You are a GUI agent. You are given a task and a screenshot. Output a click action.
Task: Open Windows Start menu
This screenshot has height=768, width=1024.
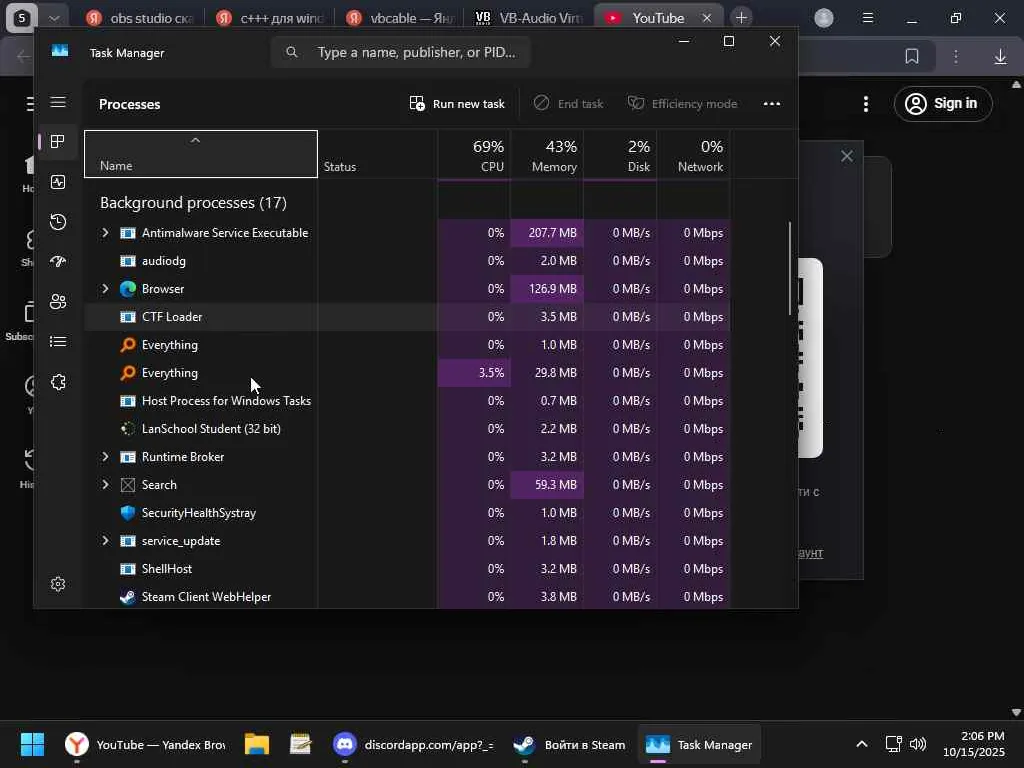(x=32, y=744)
